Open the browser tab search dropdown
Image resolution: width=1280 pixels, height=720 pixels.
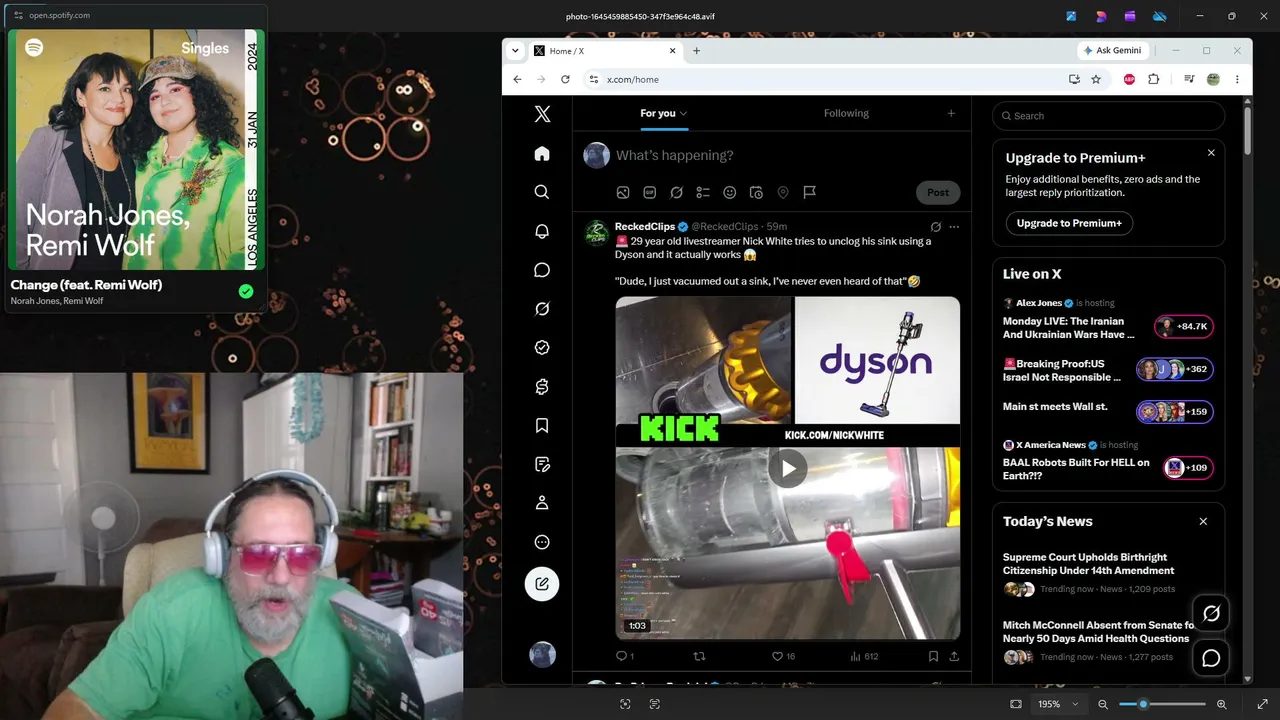515,51
